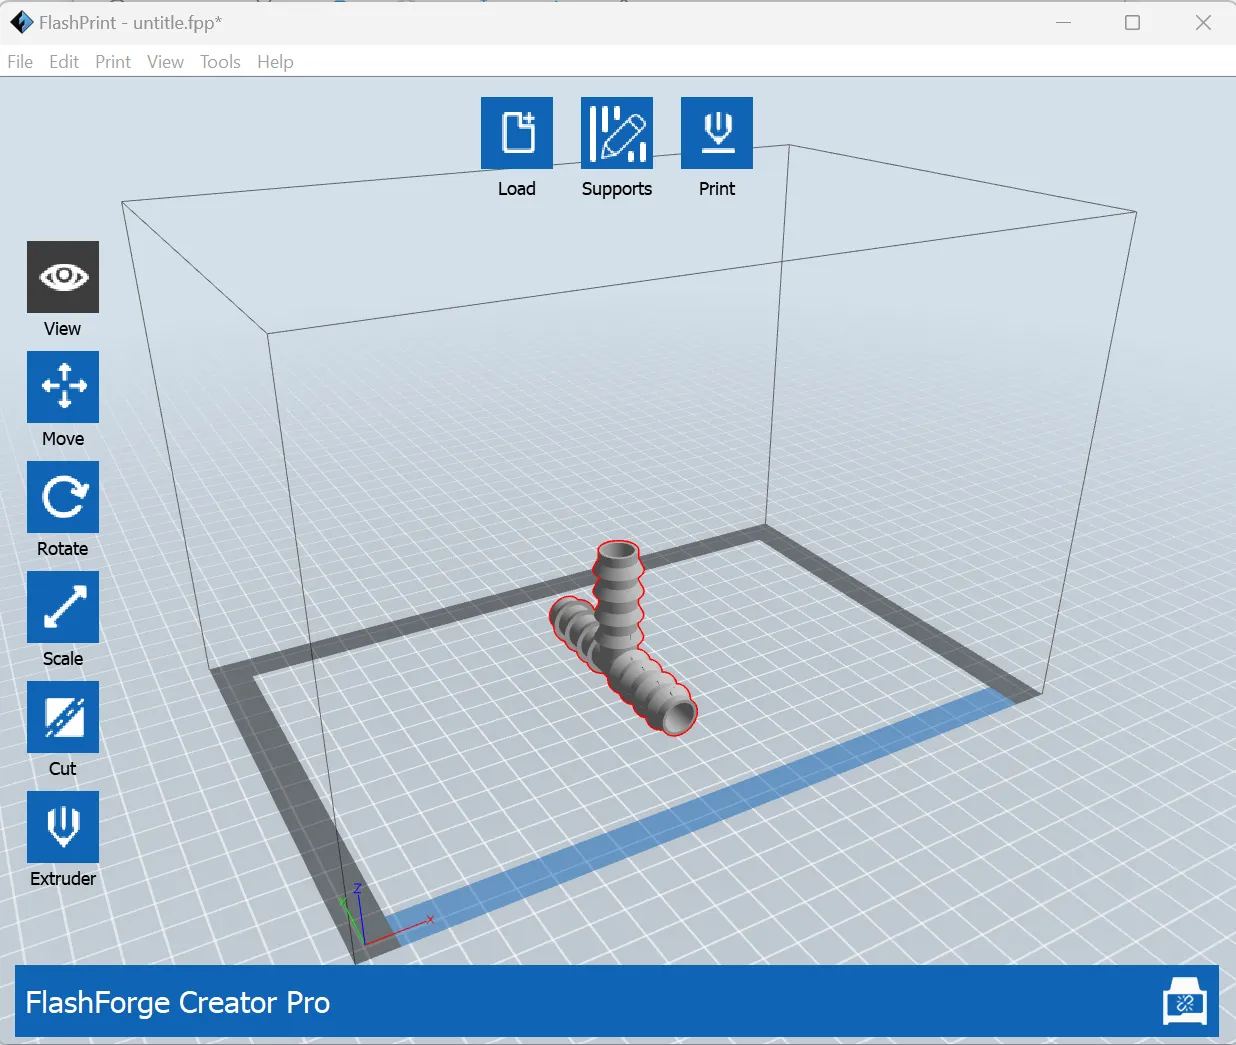Maximize the FlashPrint window
The height and width of the screenshot is (1045, 1236).
[x=1132, y=22]
